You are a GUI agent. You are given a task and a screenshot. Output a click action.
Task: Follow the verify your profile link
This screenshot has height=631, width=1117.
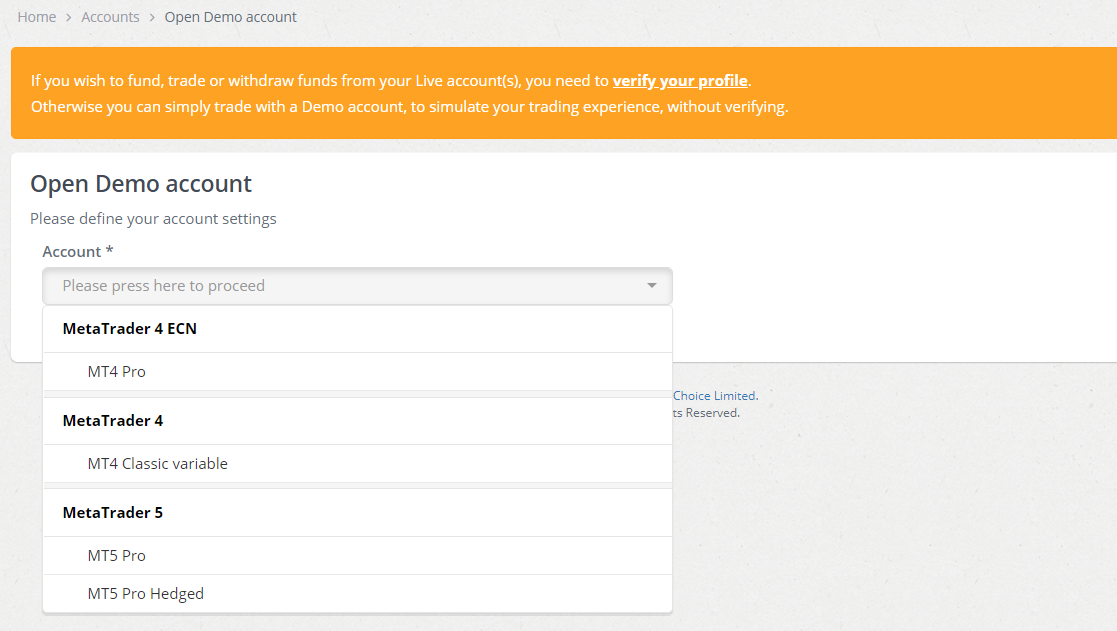click(x=680, y=80)
